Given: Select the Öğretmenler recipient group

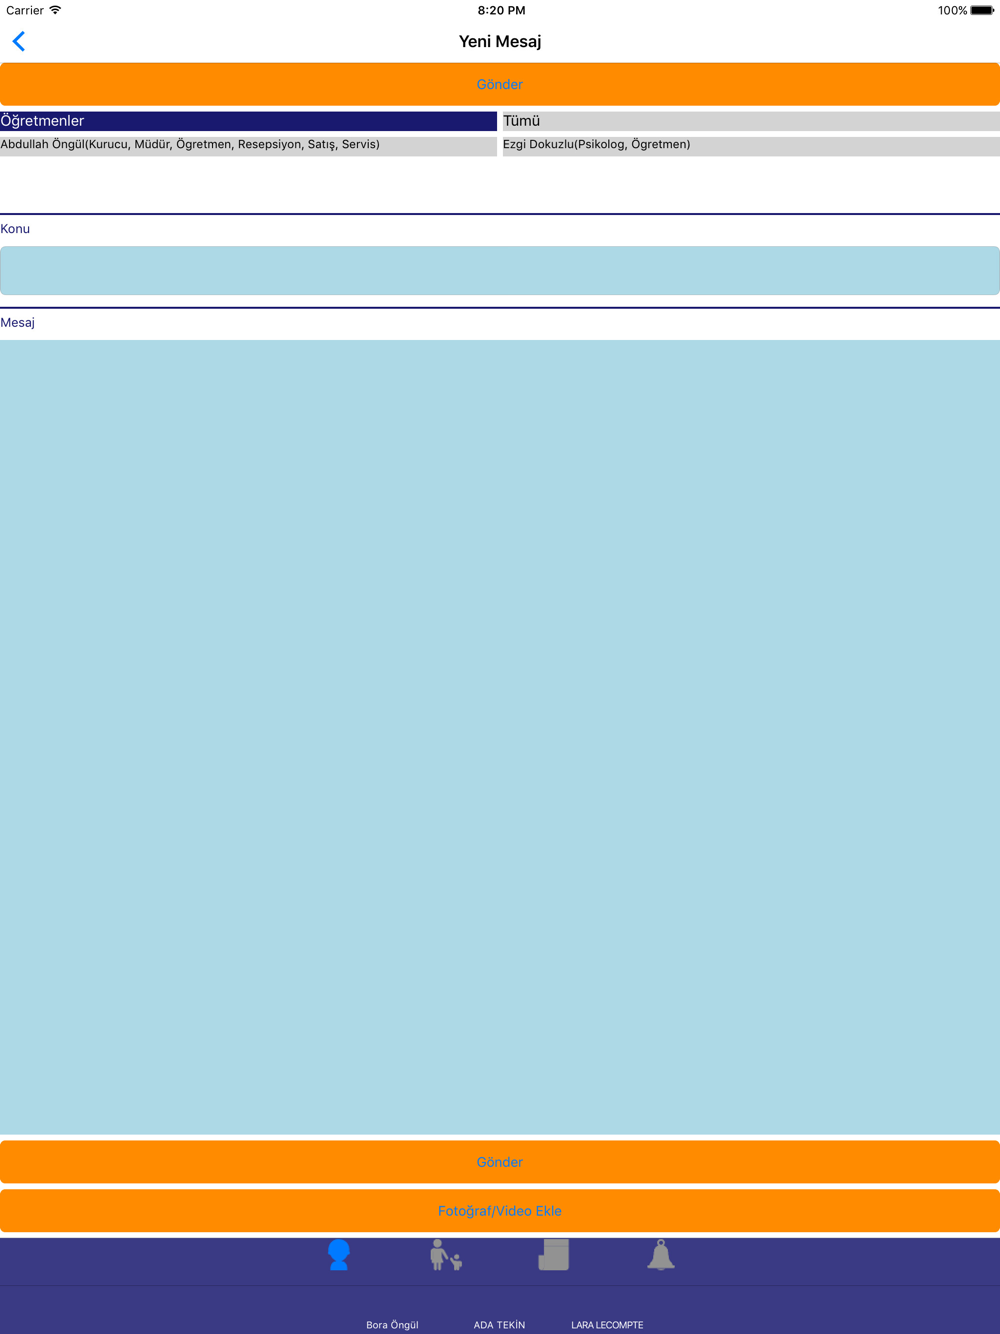Looking at the screenshot, I should tap(248, 121).
